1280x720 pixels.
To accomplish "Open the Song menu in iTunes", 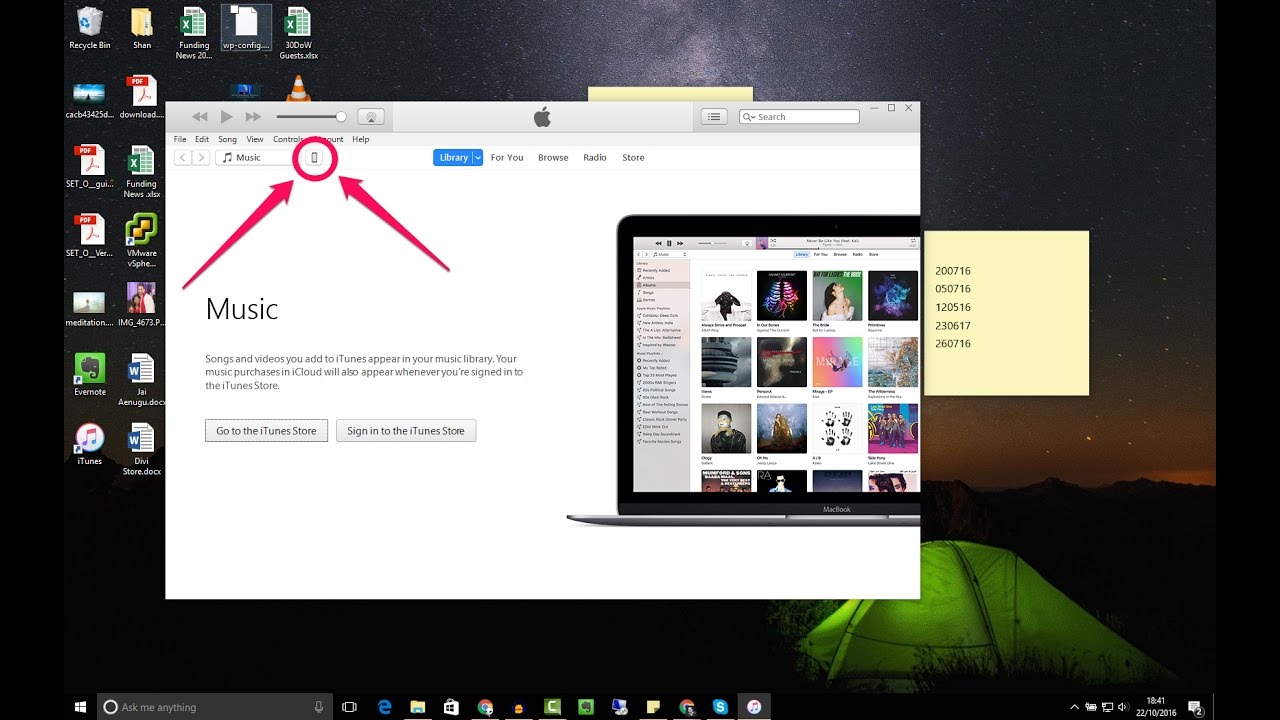I will (228, 140).
